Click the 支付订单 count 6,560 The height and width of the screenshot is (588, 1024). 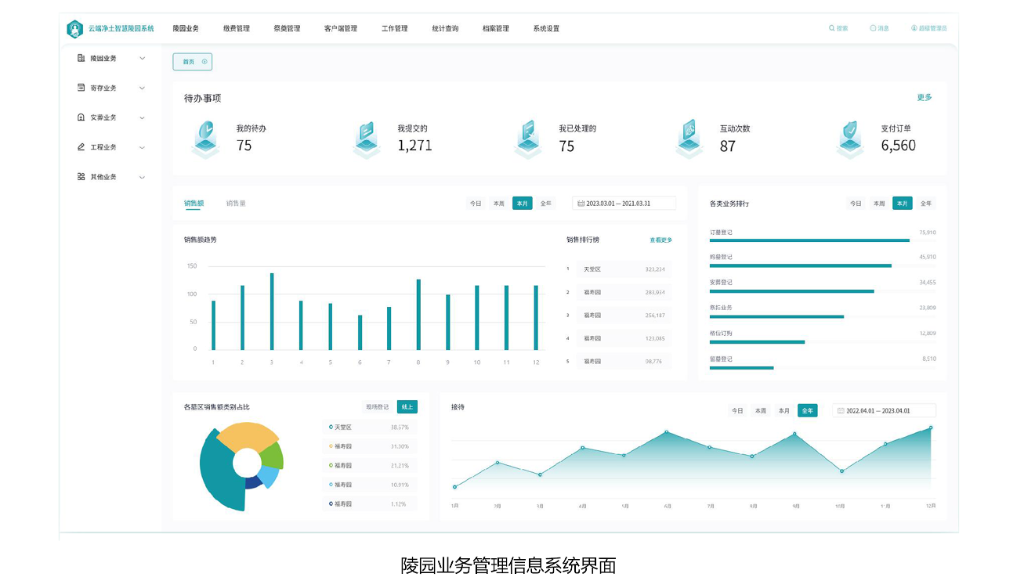[898, 146]
